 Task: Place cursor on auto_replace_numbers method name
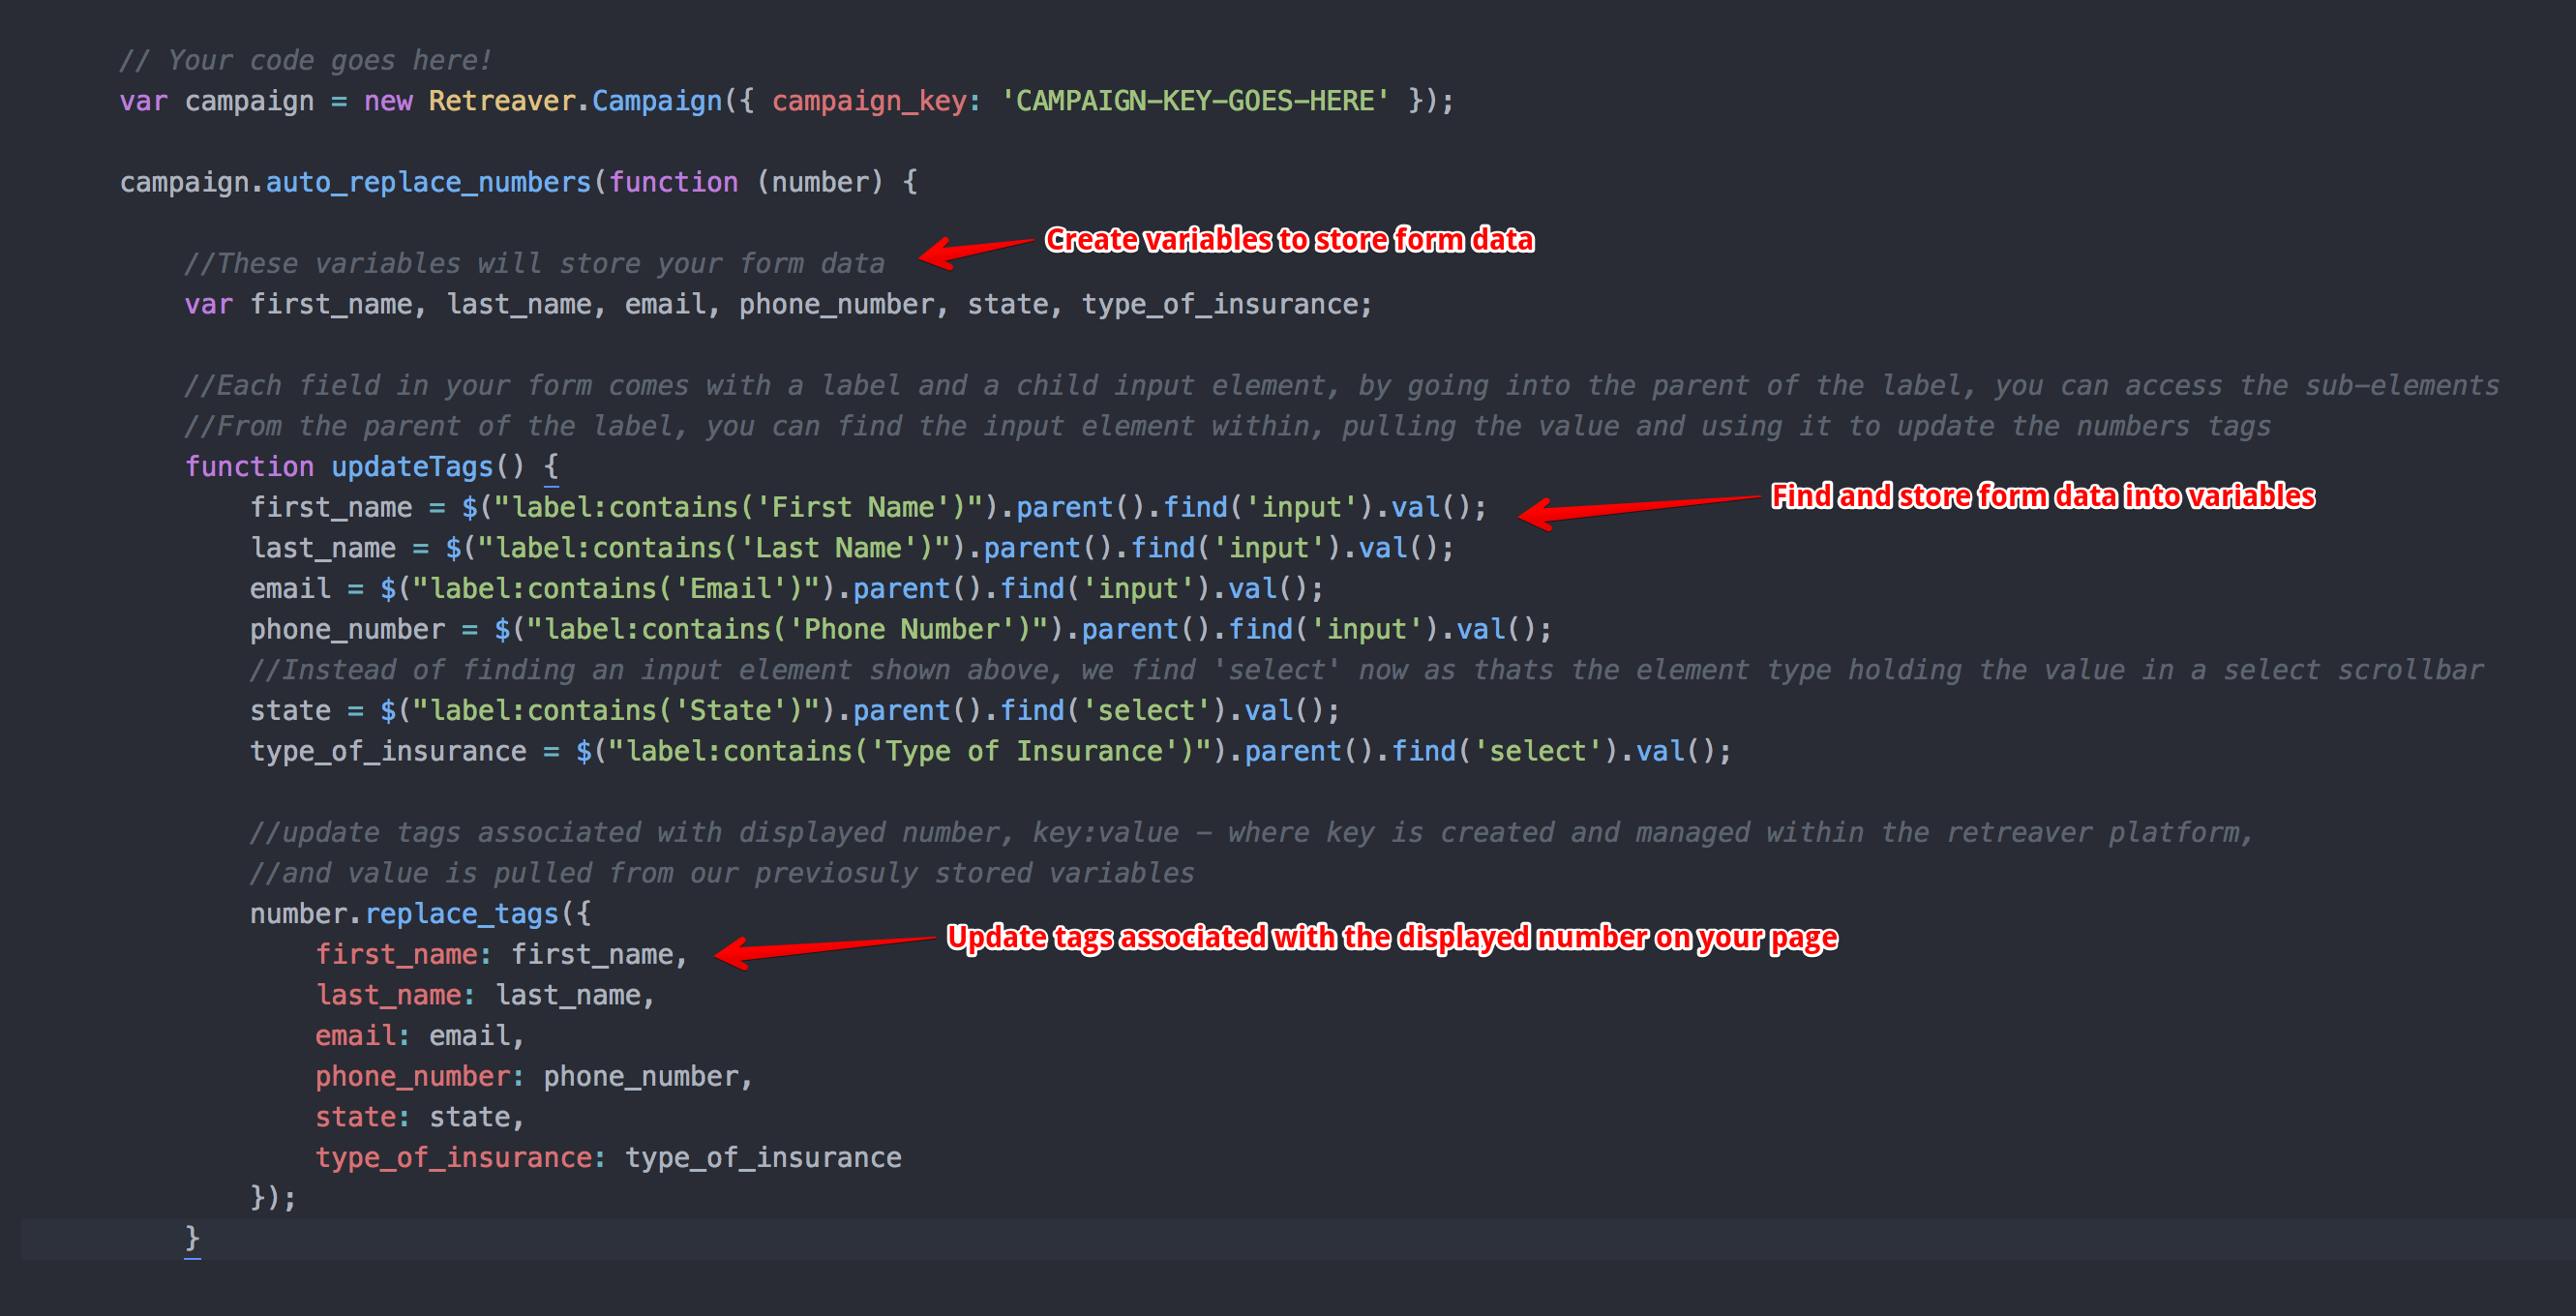[x=428, y=182]
